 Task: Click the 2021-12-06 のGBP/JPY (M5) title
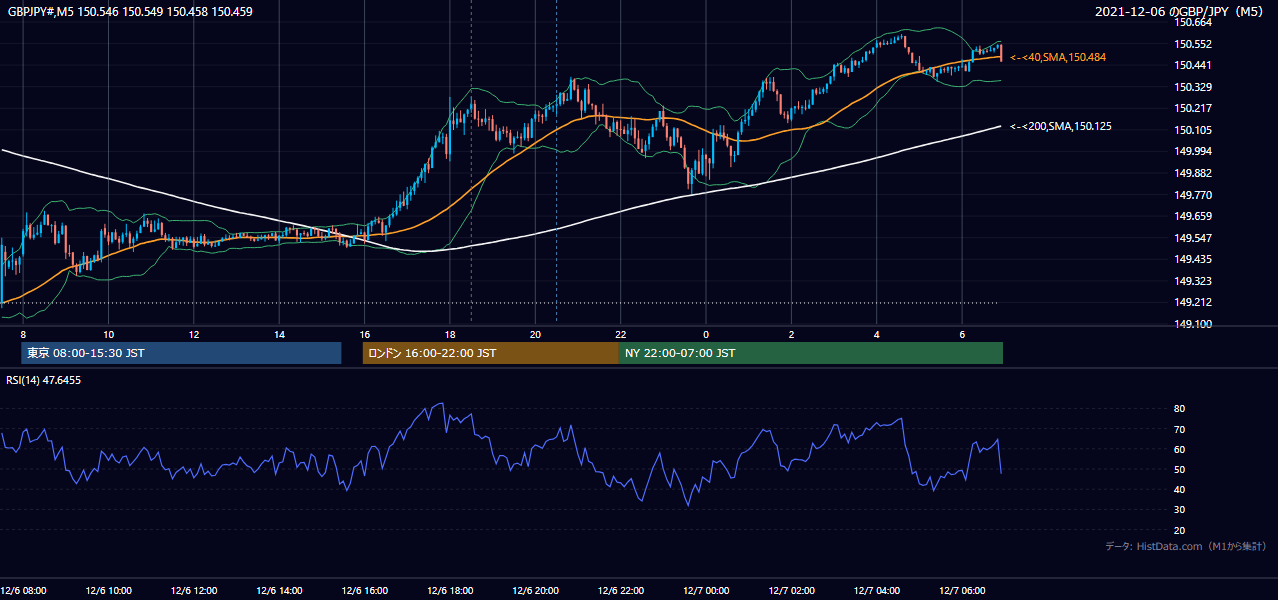point(1181,12)
